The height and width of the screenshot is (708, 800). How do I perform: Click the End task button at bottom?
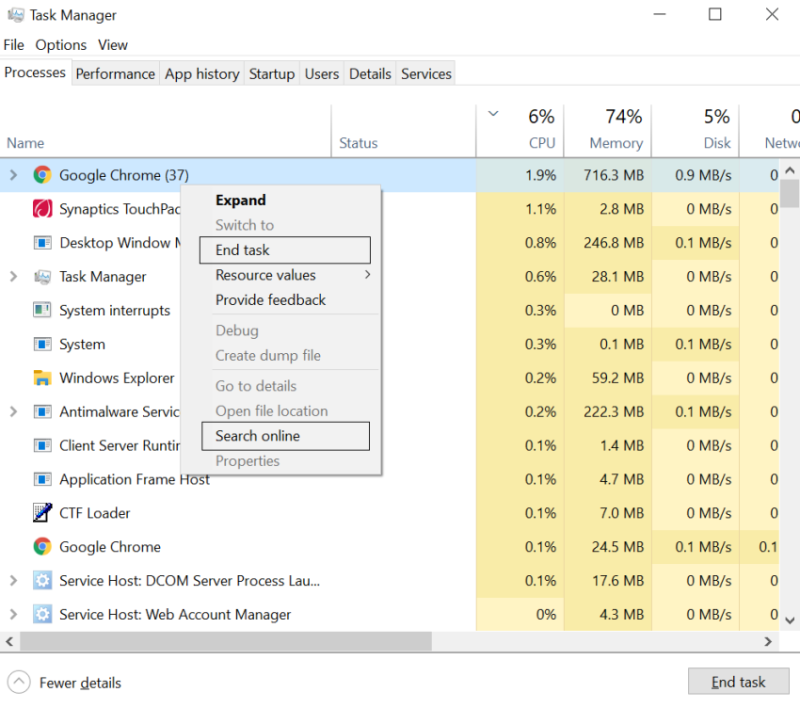tap(738, 682)
